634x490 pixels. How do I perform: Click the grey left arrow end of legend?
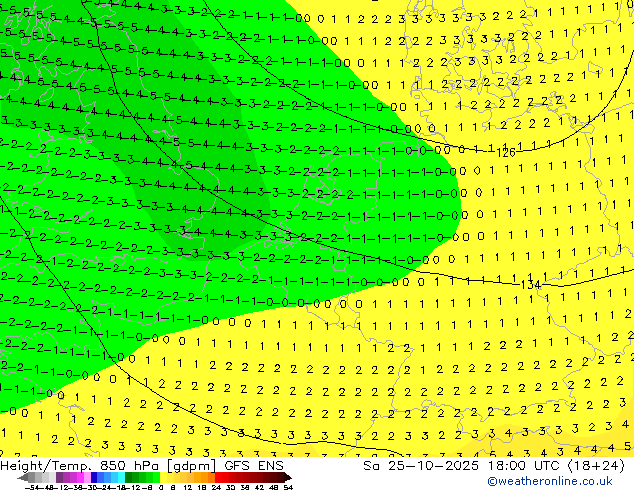click(23, 477)
